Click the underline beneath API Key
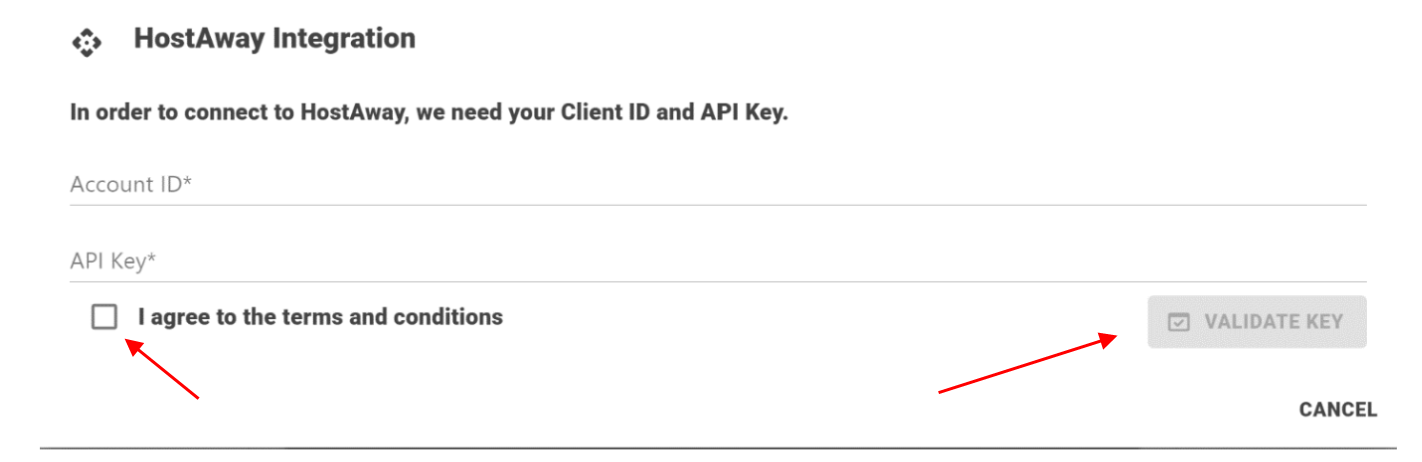1422x462 pixels. [718, 282]
